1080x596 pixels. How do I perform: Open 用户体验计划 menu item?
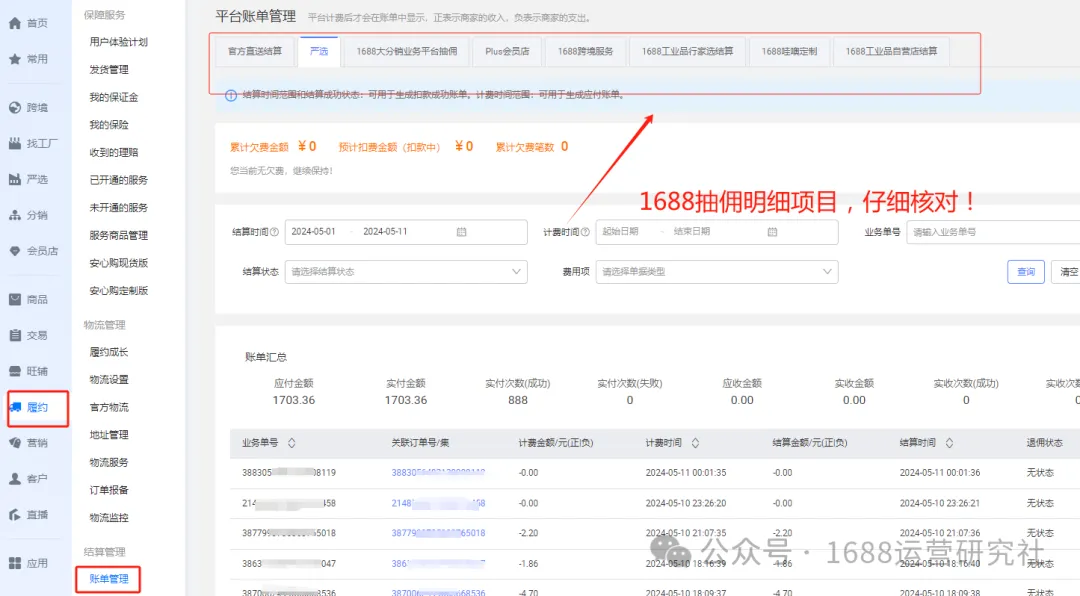(x=118, y=42)
